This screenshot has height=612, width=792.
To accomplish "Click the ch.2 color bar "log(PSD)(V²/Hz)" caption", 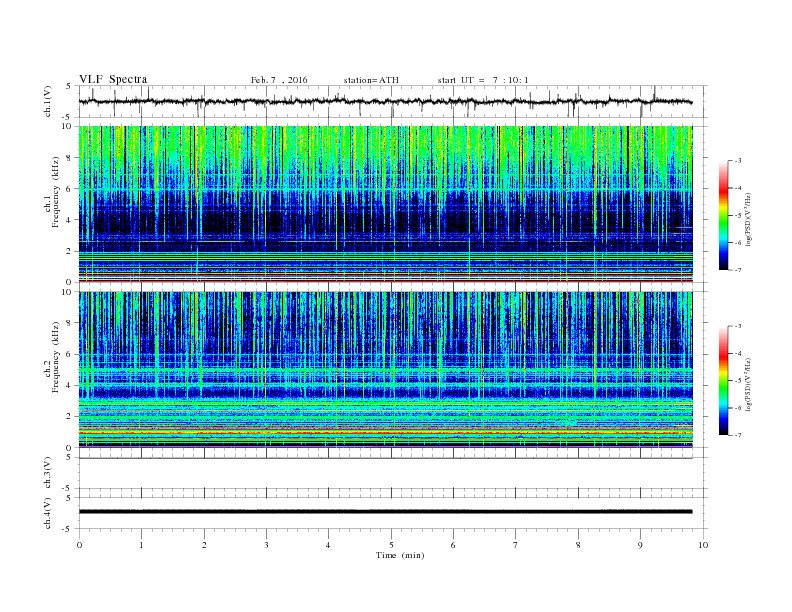I will pyautogui.click(x=750, y=384).
